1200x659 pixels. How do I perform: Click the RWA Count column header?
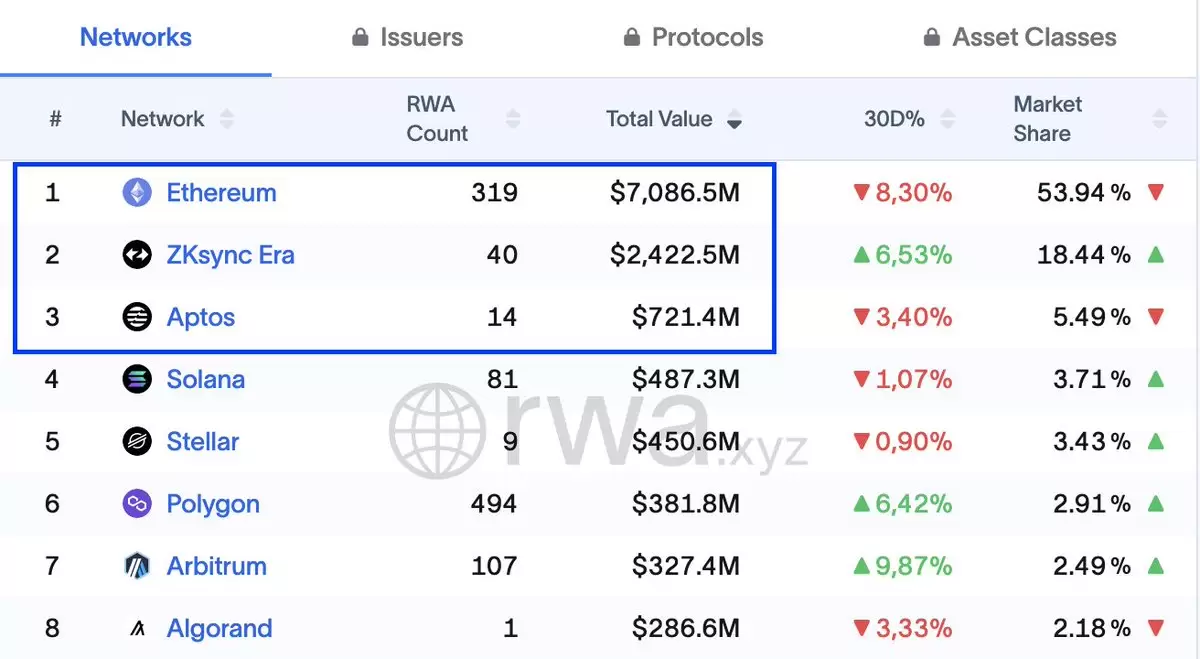(437, 119)
